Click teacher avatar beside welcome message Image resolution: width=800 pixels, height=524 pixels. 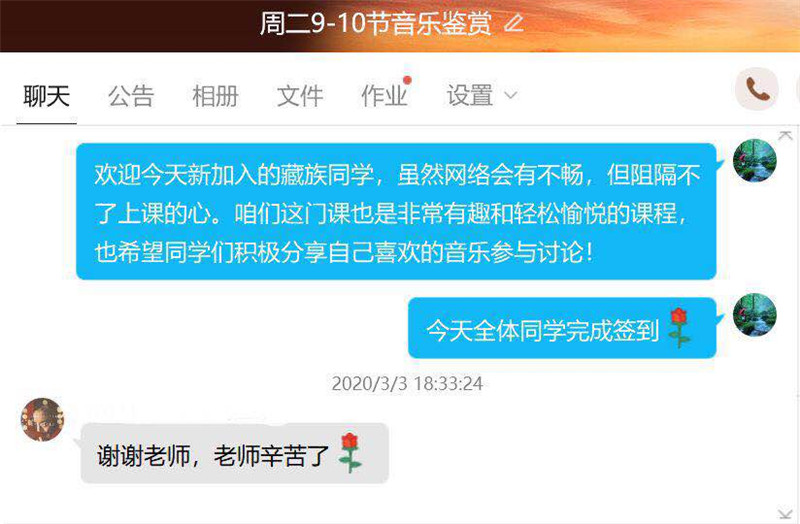(x=755, y=160)
